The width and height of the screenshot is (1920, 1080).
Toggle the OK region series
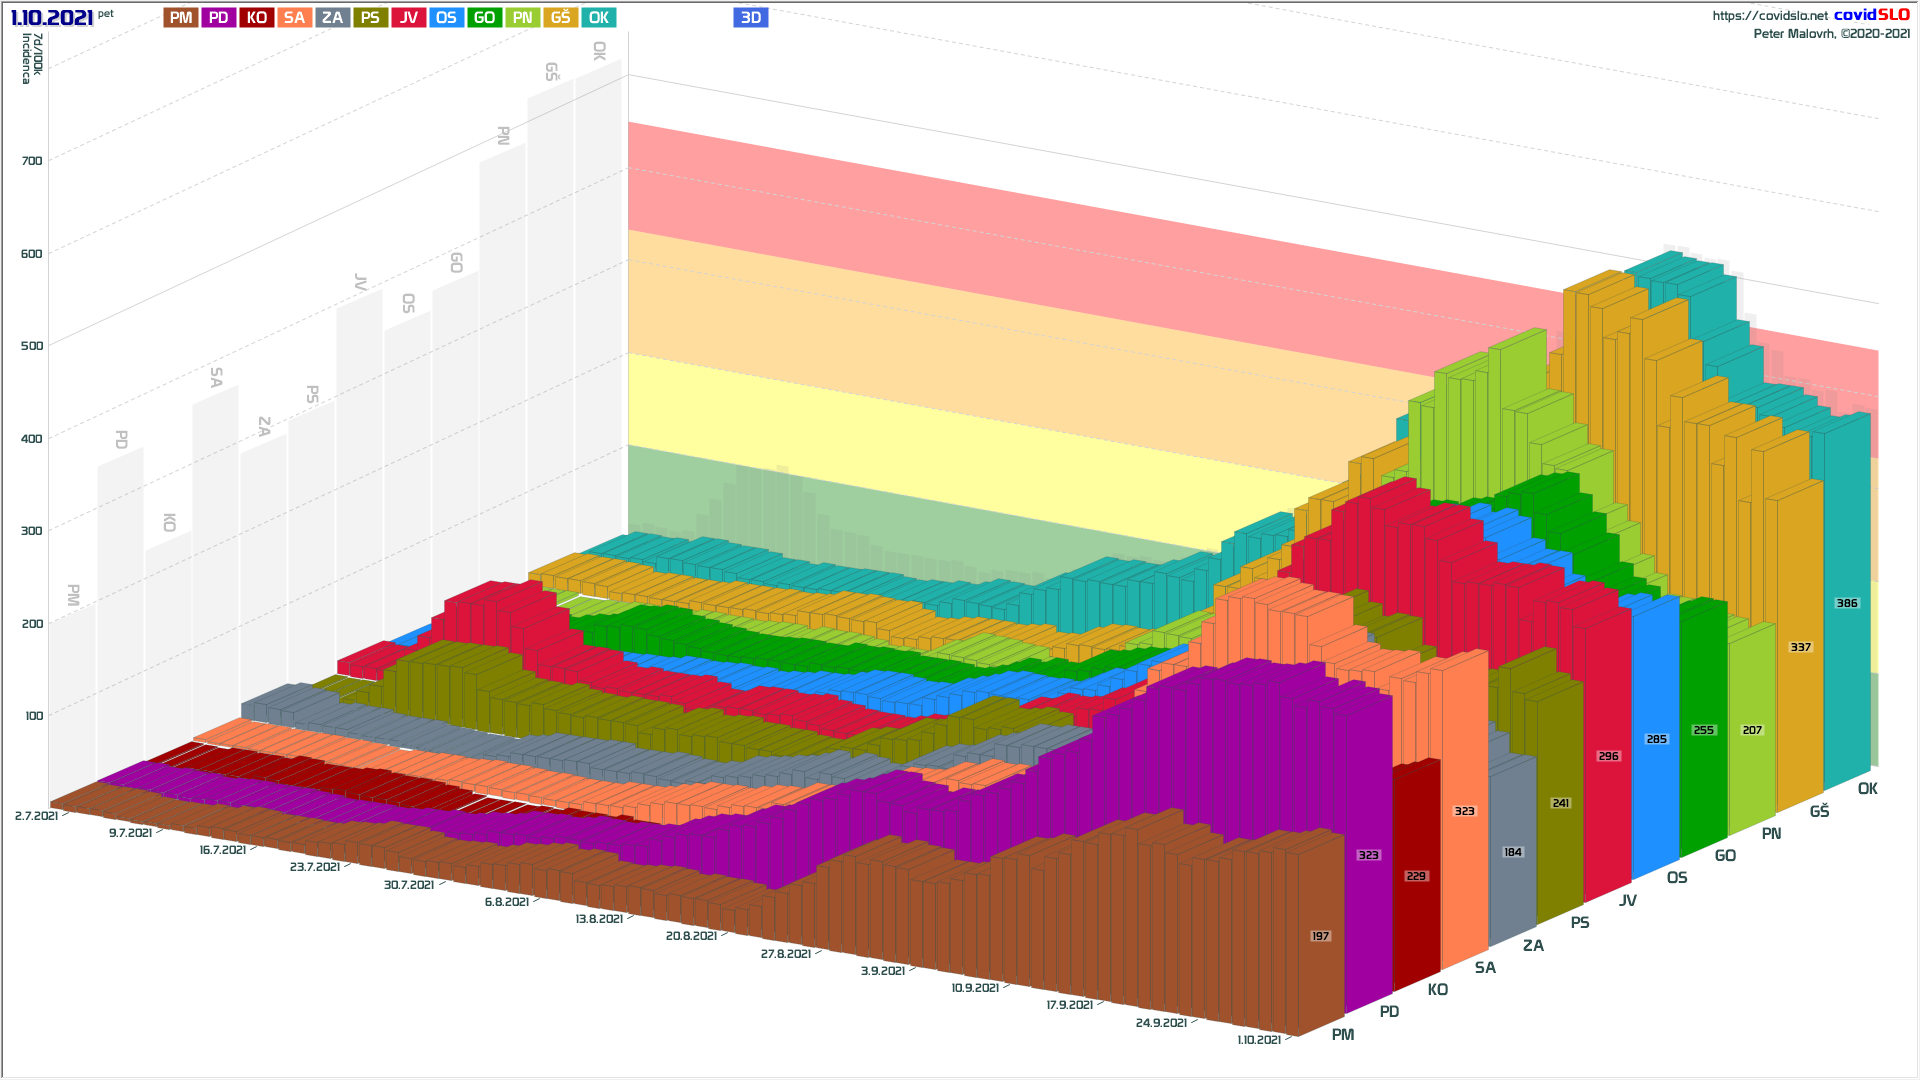click(x=598, y=18)
